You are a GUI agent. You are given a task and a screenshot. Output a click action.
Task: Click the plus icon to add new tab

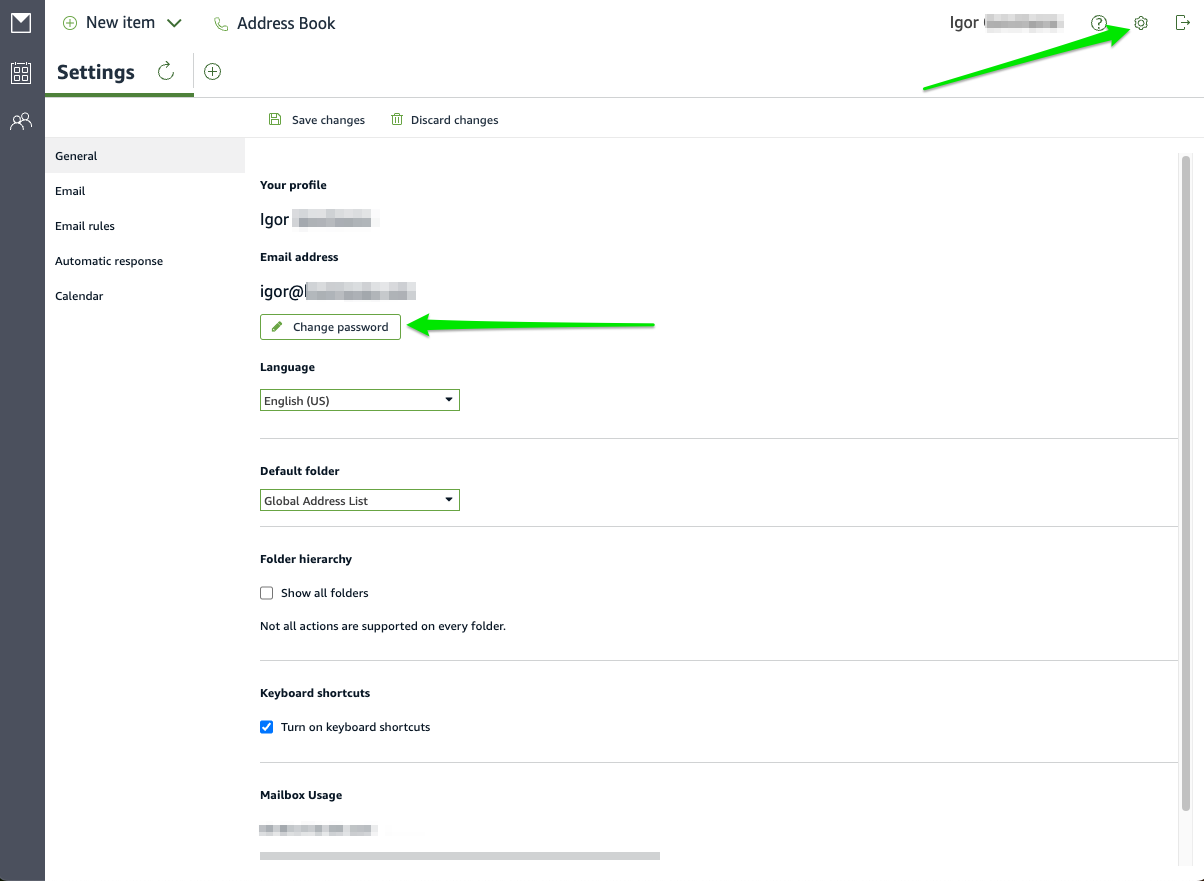[x=212, y=71]
